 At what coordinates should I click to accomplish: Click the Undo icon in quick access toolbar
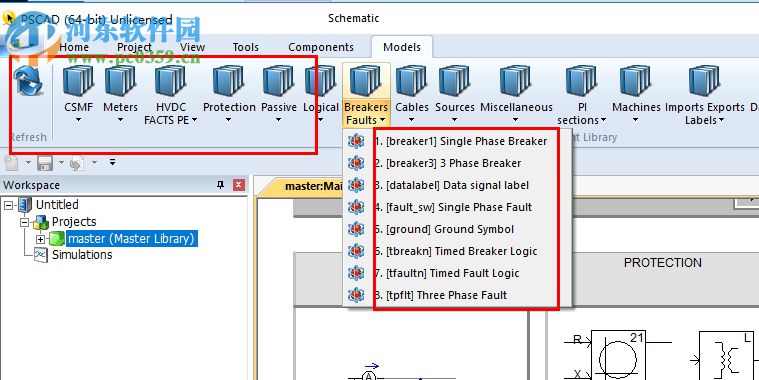pos(76,163)
